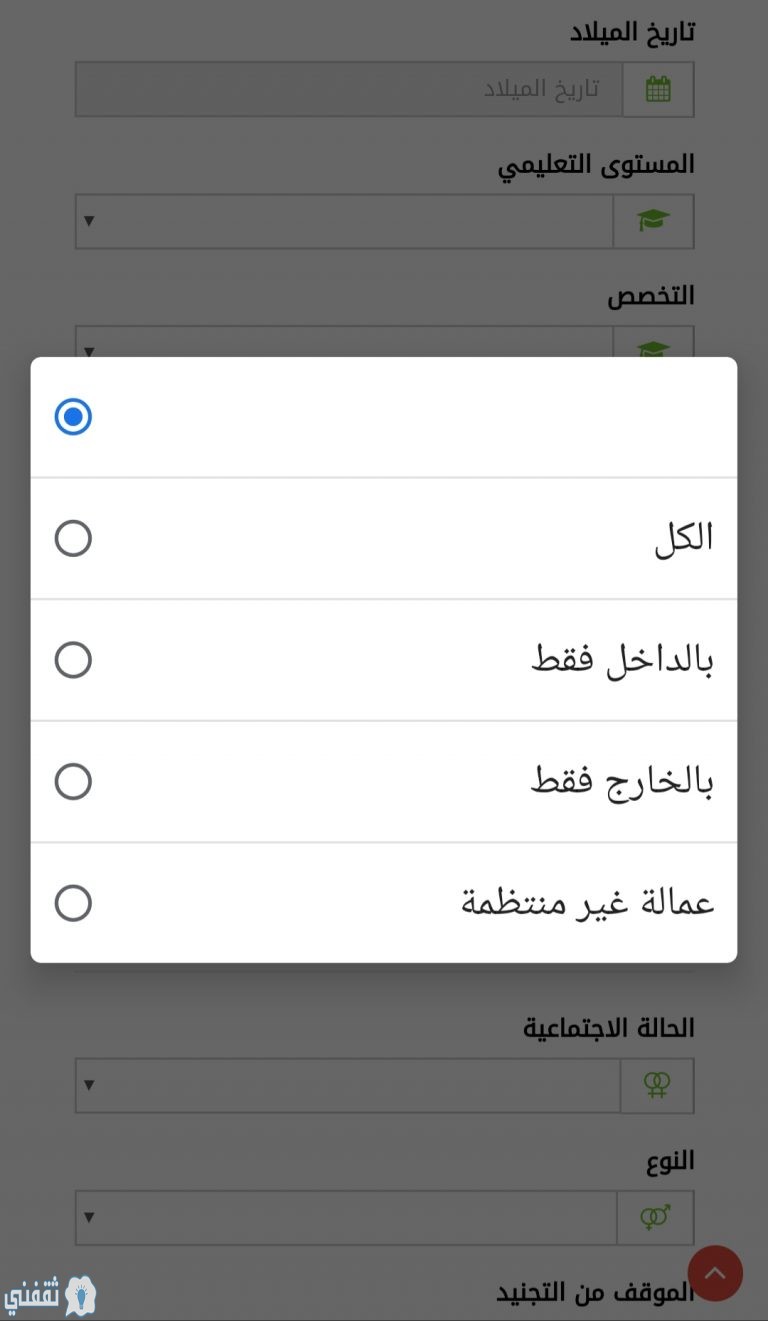Image resolution: width=768 pixels, height=1321 pixels.
Task: Open the النوع dropdown arrow
Action: (x=89, y=1217)
